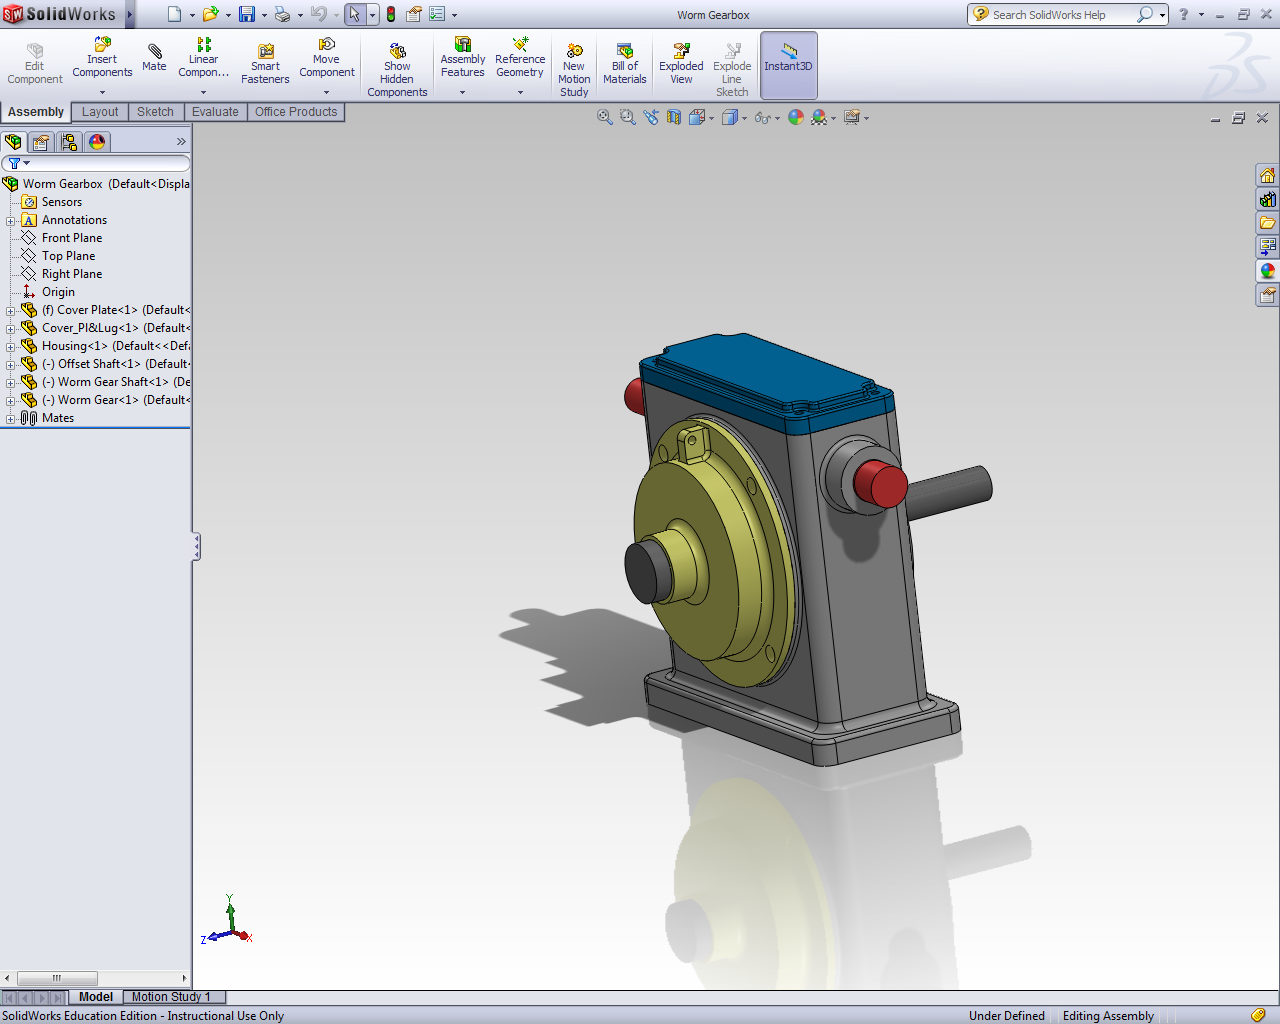The image size is (1280, 1024).
Task: Select Linear Component Pattern tool
Action: tap(203, 59)
